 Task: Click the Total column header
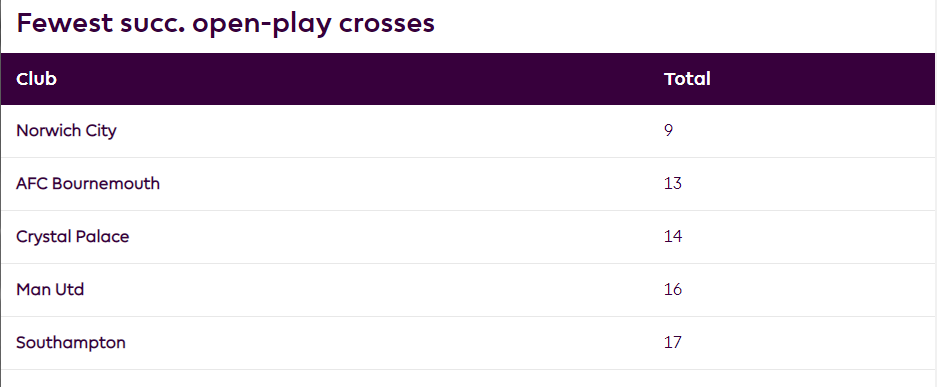click(687, 79)
